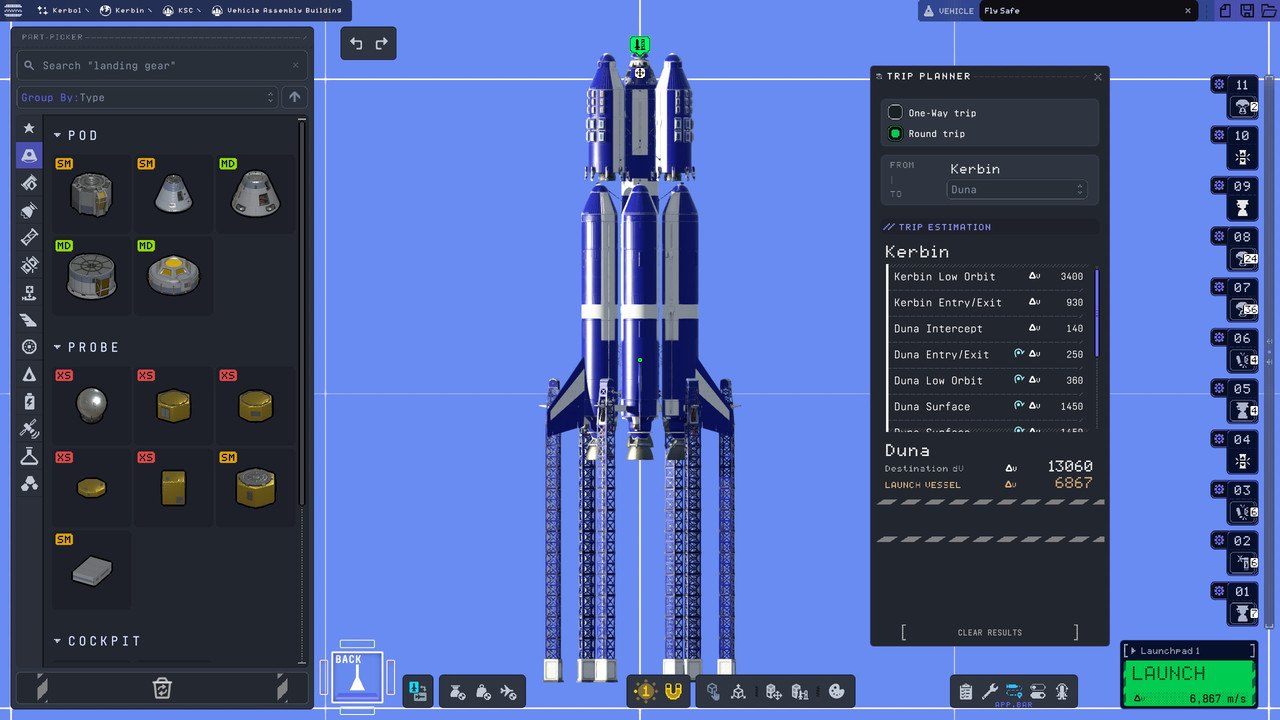Viewport: 1280px width, 720px height.
Task: Collapse the POD section
Action: coord(58,135)
